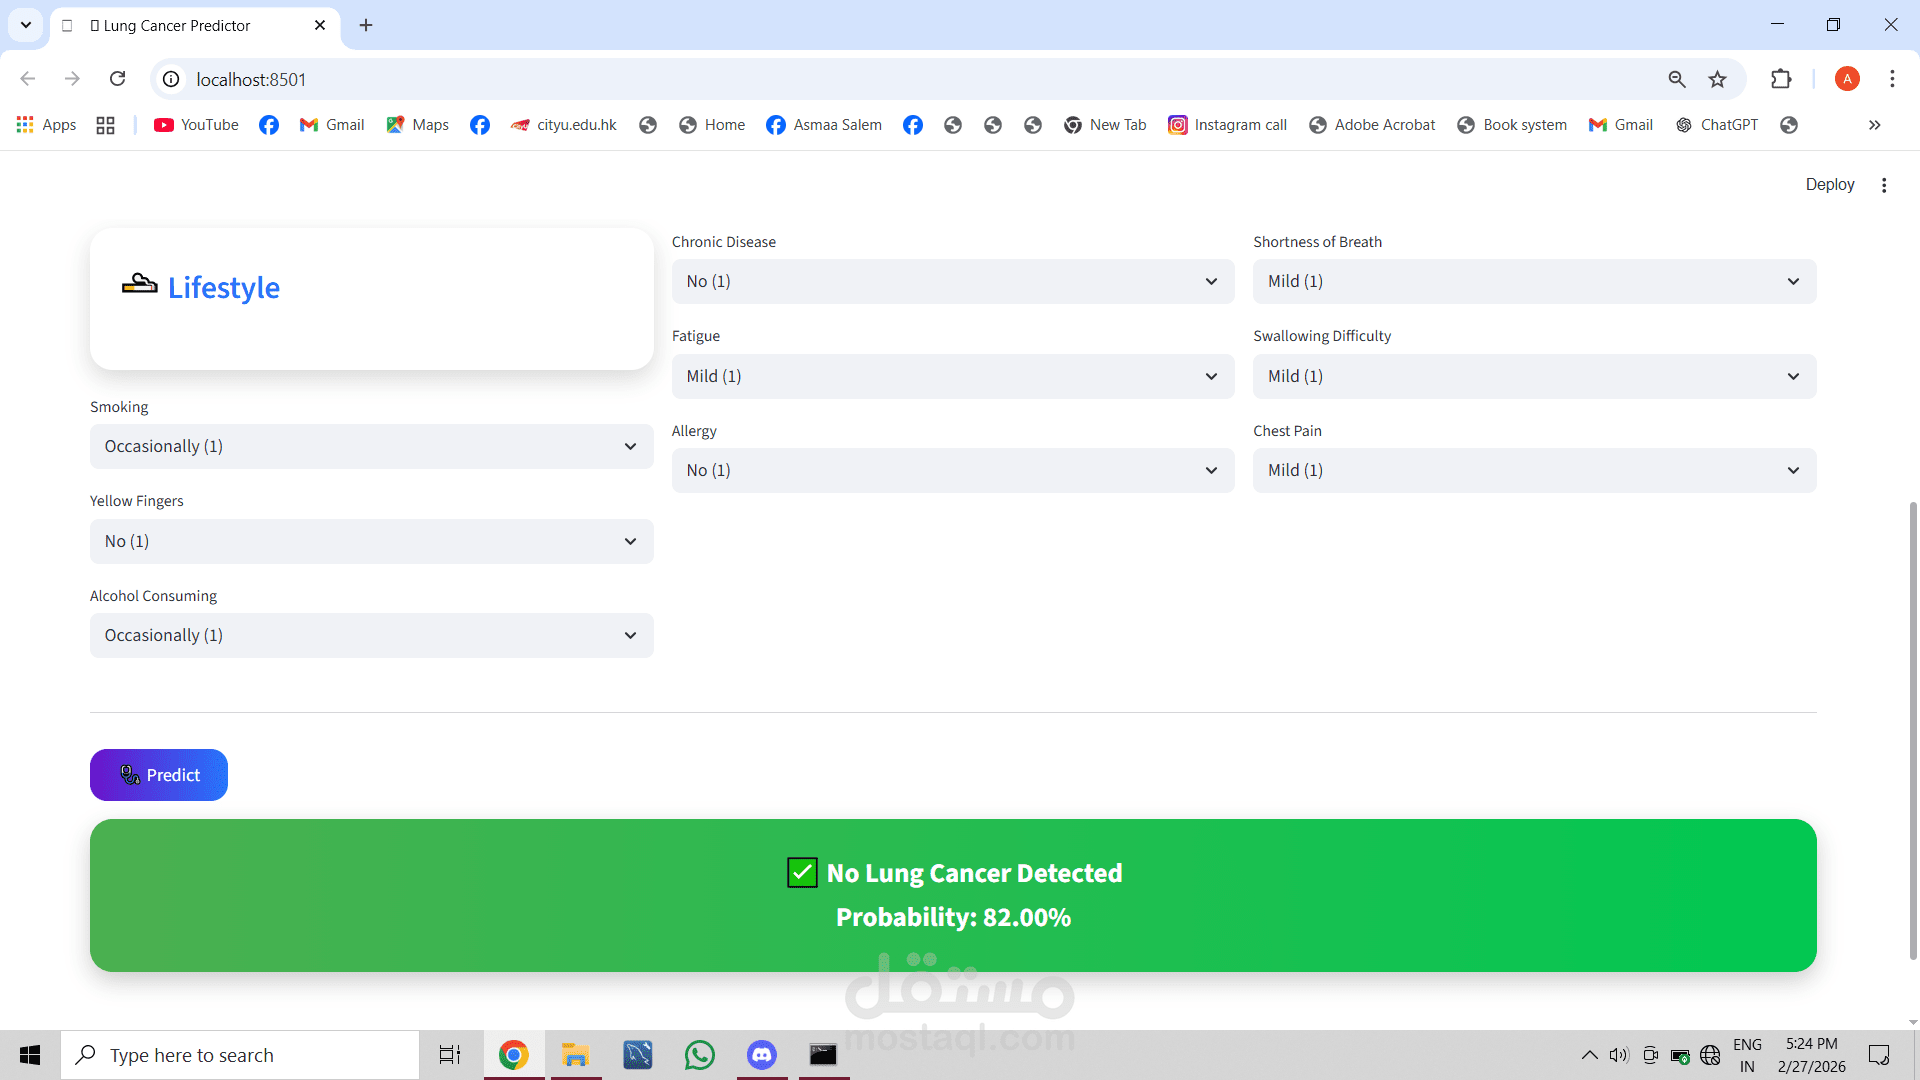Expand the Smoking dropdown
1920x1080 pixels.
(371, 446)
